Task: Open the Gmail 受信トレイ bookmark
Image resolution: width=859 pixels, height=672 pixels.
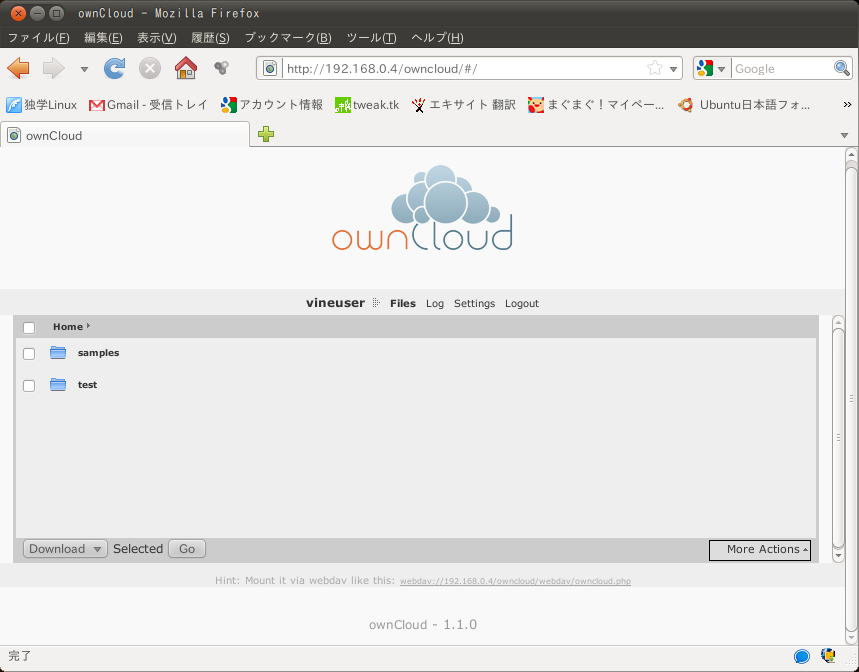Action: (x=148, y=105)
